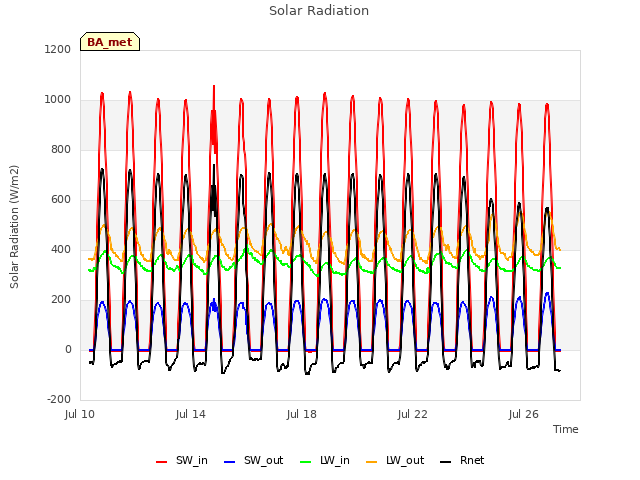The image size is (640, 480).
Task: Click the -200 y-axis tick label
Action: (59, 399)
